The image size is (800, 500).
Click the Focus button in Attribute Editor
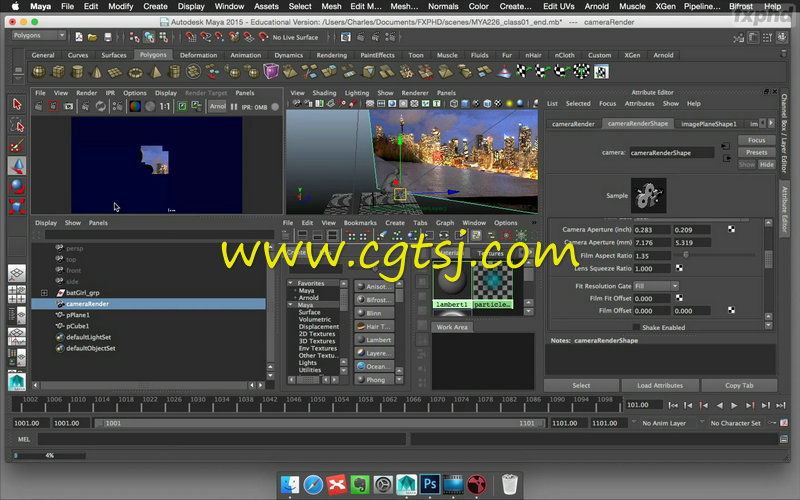756,140
